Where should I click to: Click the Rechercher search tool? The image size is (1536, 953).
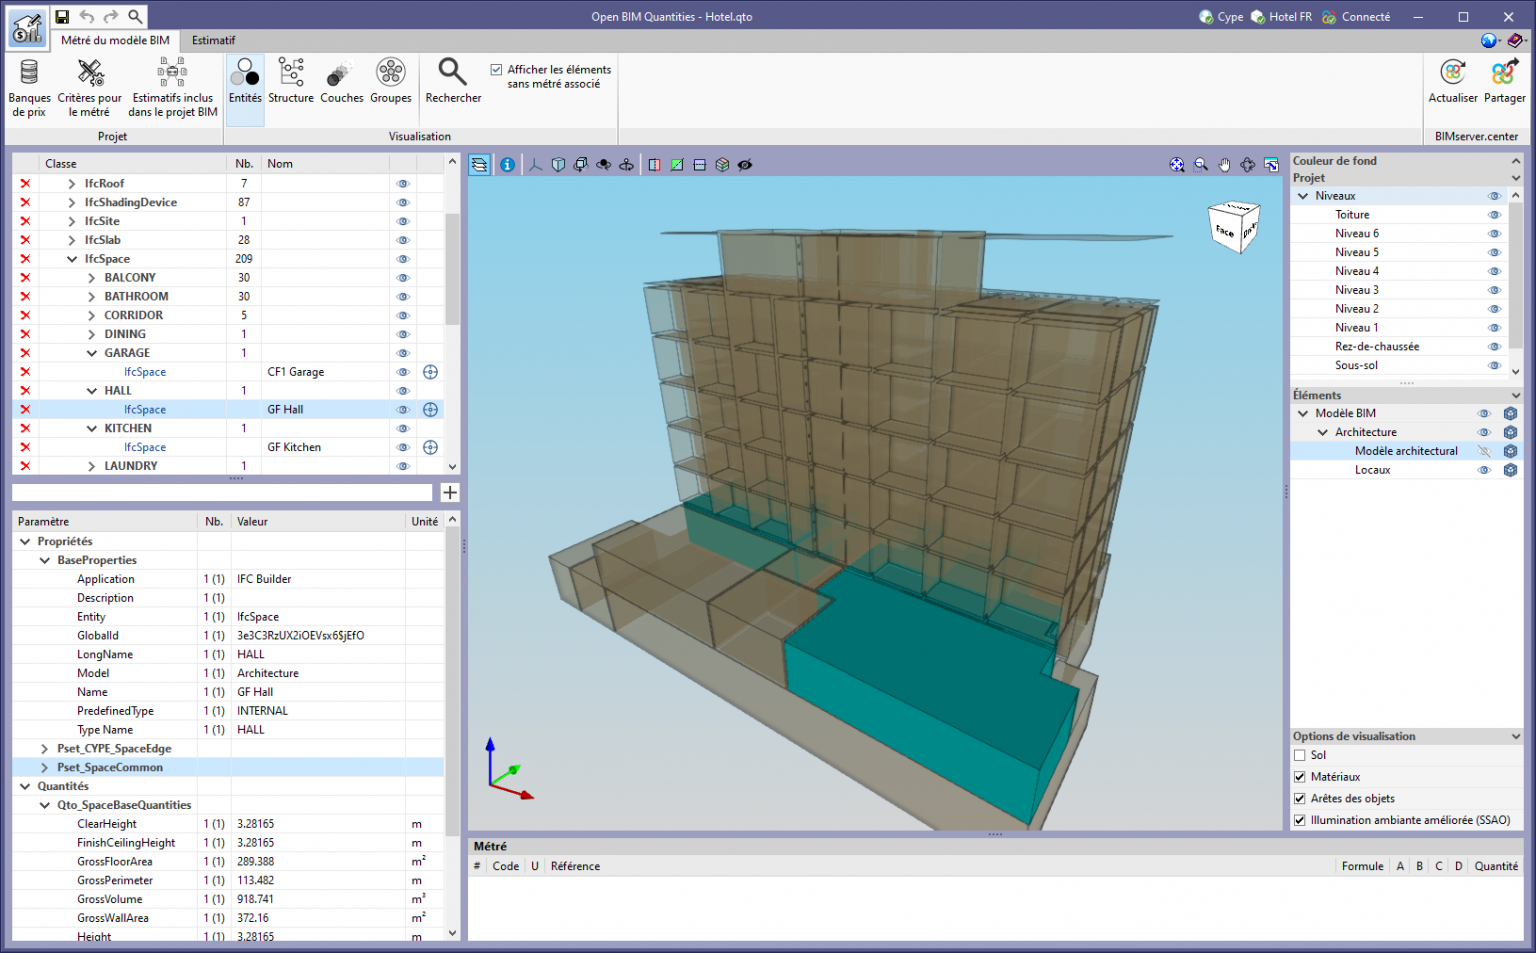[453, 82]
